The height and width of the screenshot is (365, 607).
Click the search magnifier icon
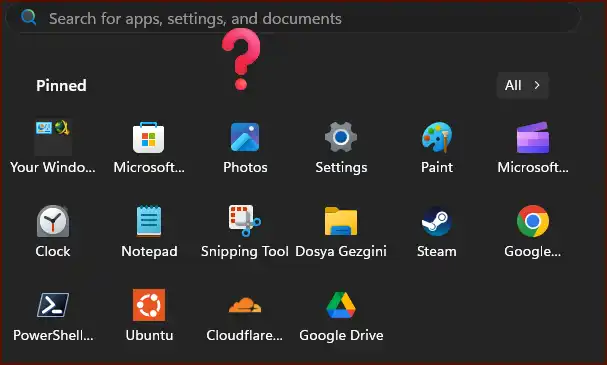[28, 17]
